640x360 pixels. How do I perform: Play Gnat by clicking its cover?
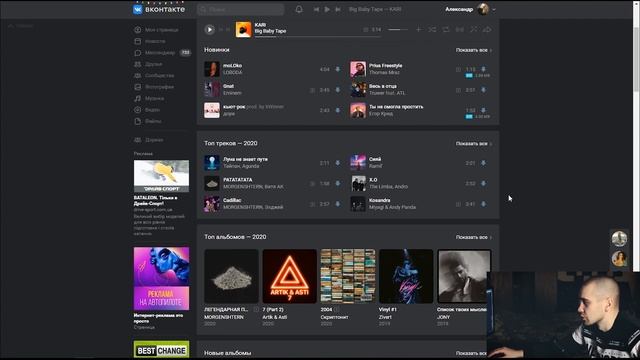point(212,89)
